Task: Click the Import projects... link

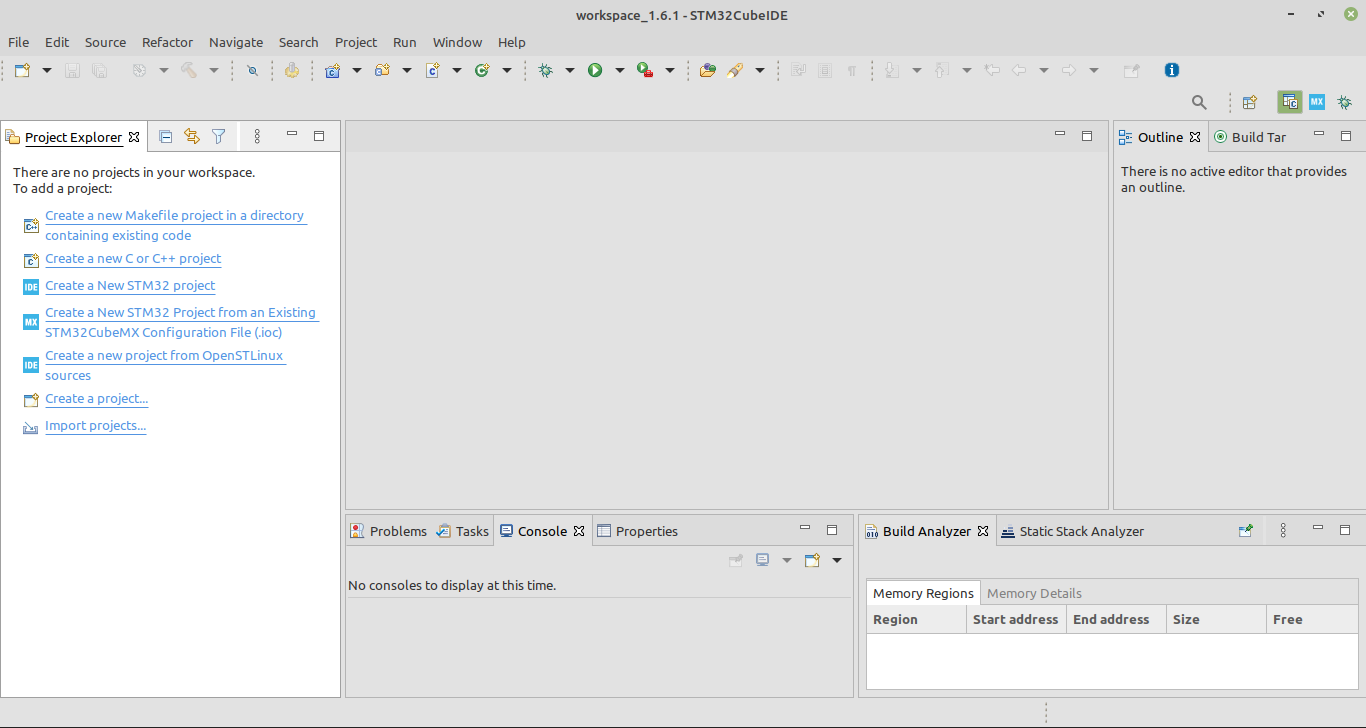Action: click(95, 425)
